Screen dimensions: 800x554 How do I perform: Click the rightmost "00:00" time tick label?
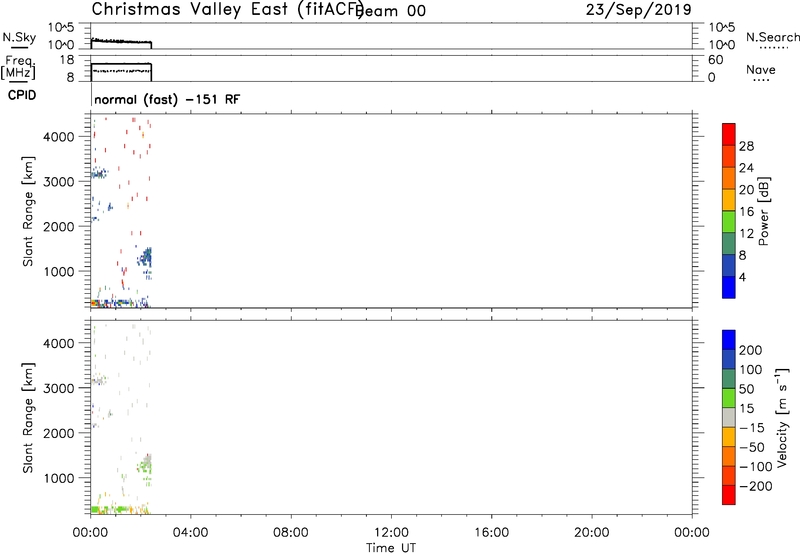pos(691,533)
